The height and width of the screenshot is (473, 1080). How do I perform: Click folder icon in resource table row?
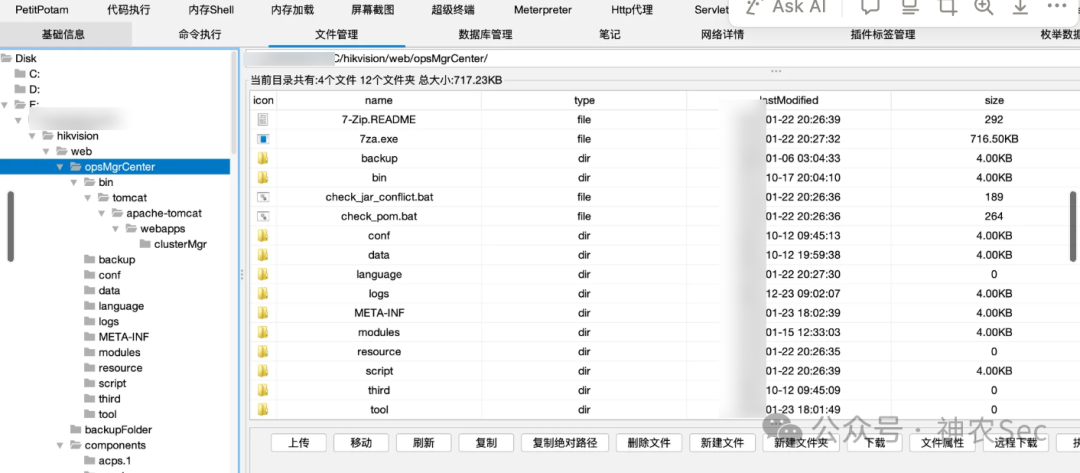[262, 351]
